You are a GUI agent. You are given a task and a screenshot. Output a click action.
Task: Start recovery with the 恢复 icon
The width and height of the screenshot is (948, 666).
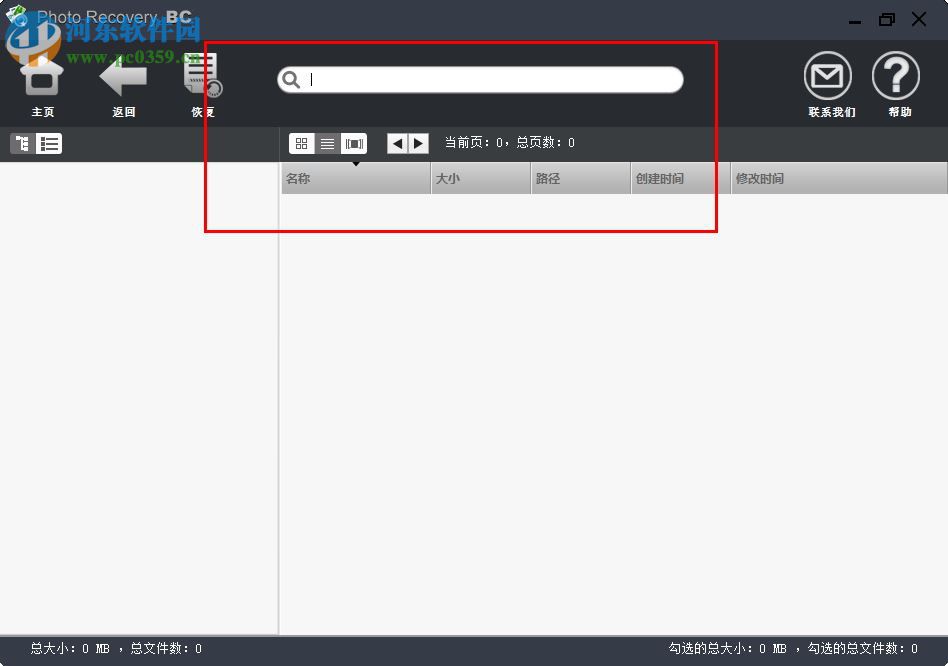tap(201, 78)
